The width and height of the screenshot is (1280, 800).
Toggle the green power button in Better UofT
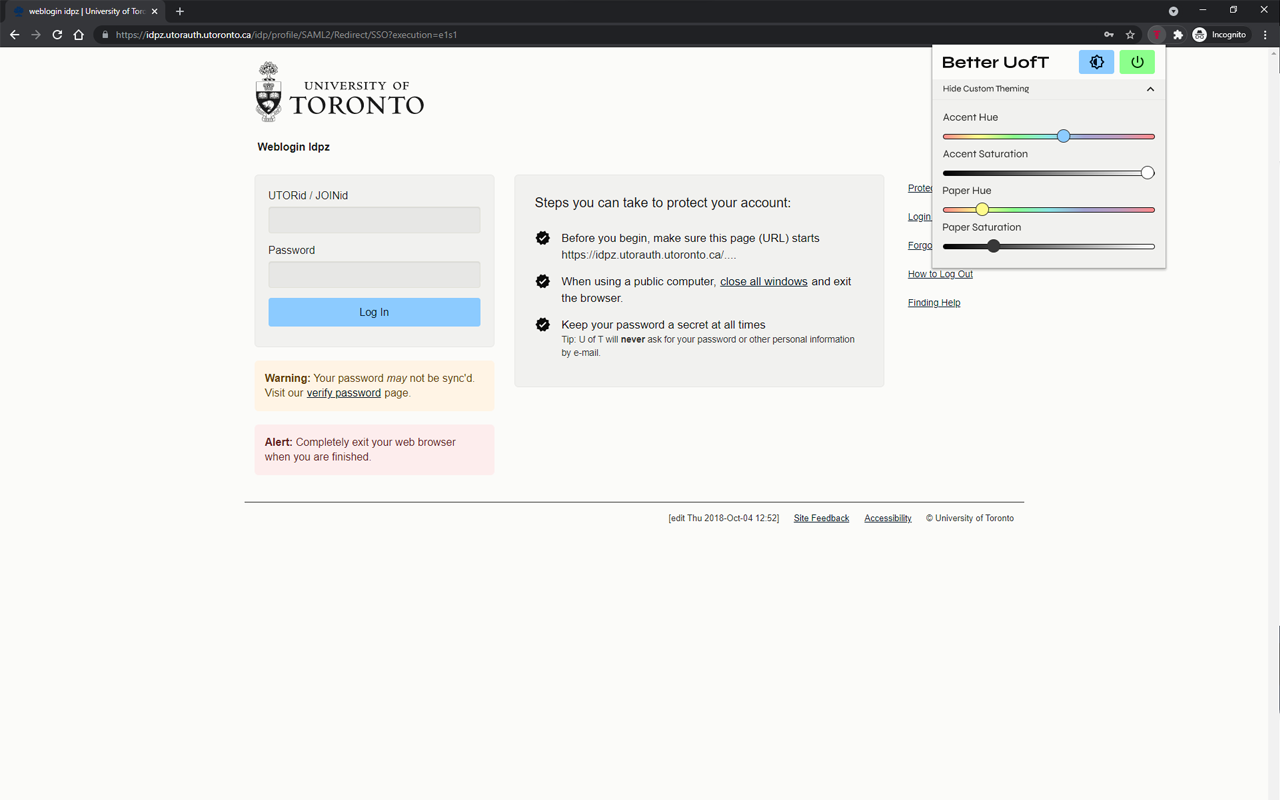pos(1137,62)
